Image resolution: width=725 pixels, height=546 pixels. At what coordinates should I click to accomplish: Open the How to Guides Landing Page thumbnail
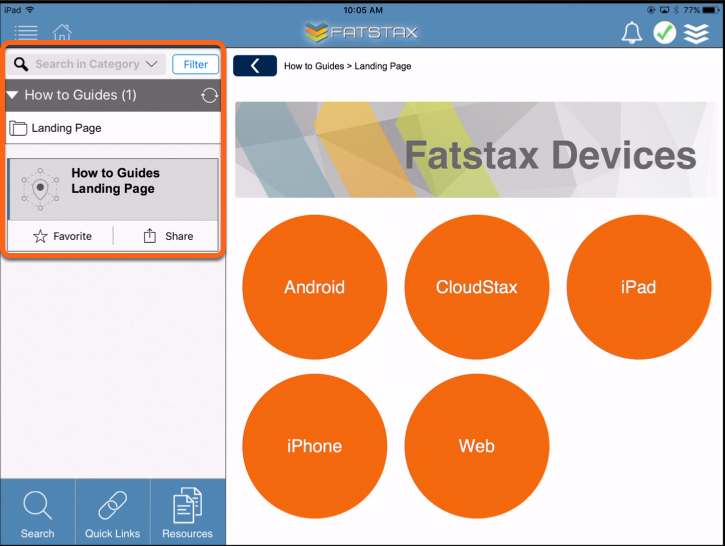coord(40,189)
